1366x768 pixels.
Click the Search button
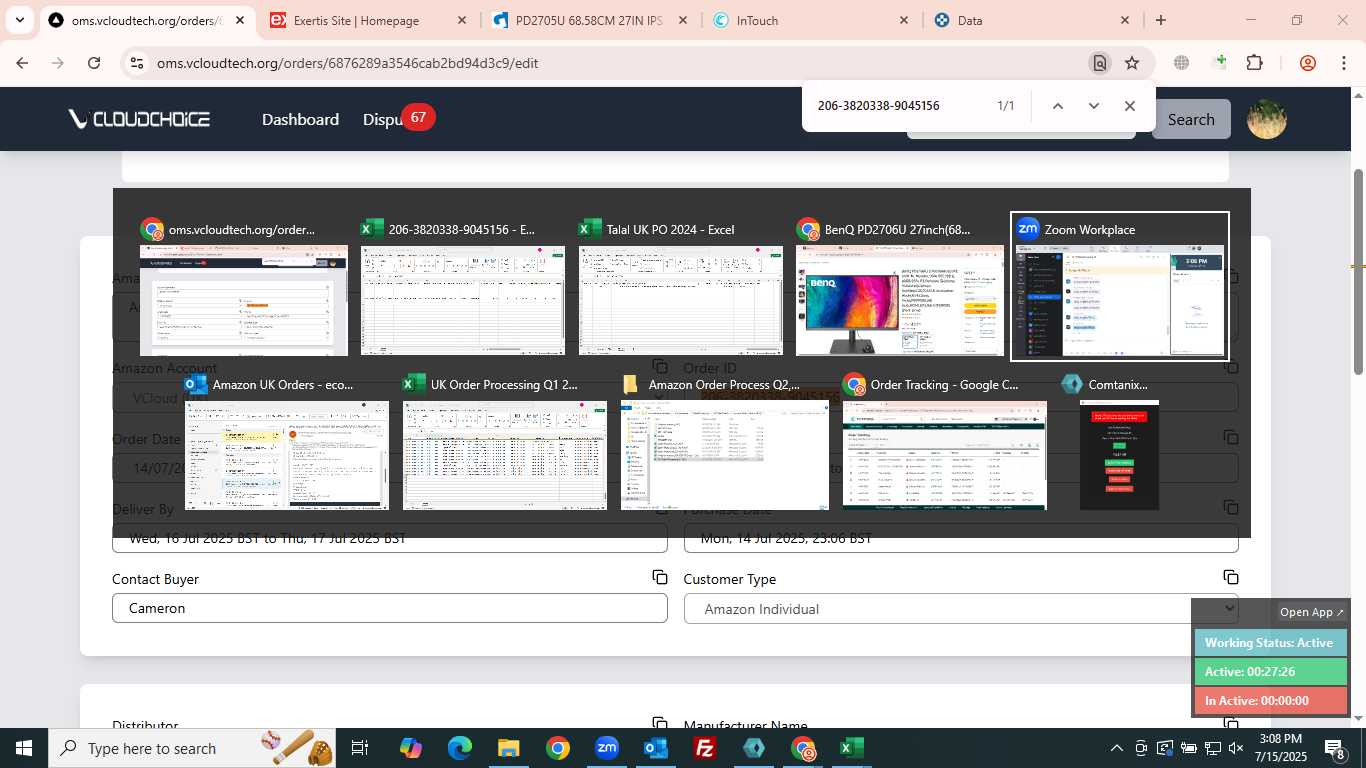pos(1191,119)
